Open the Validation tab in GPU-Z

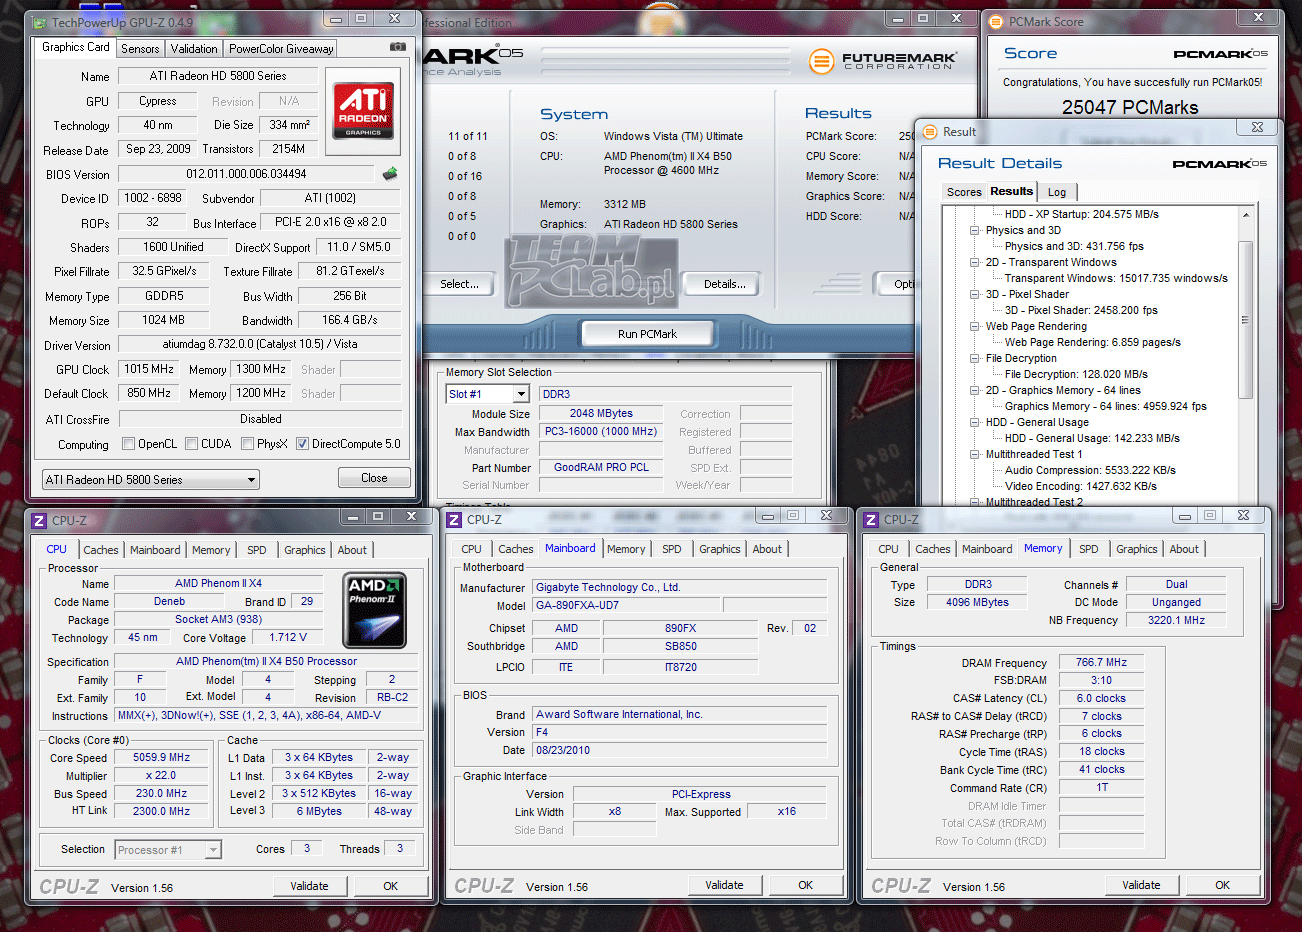pyautogui.click(x=194, y=49)
